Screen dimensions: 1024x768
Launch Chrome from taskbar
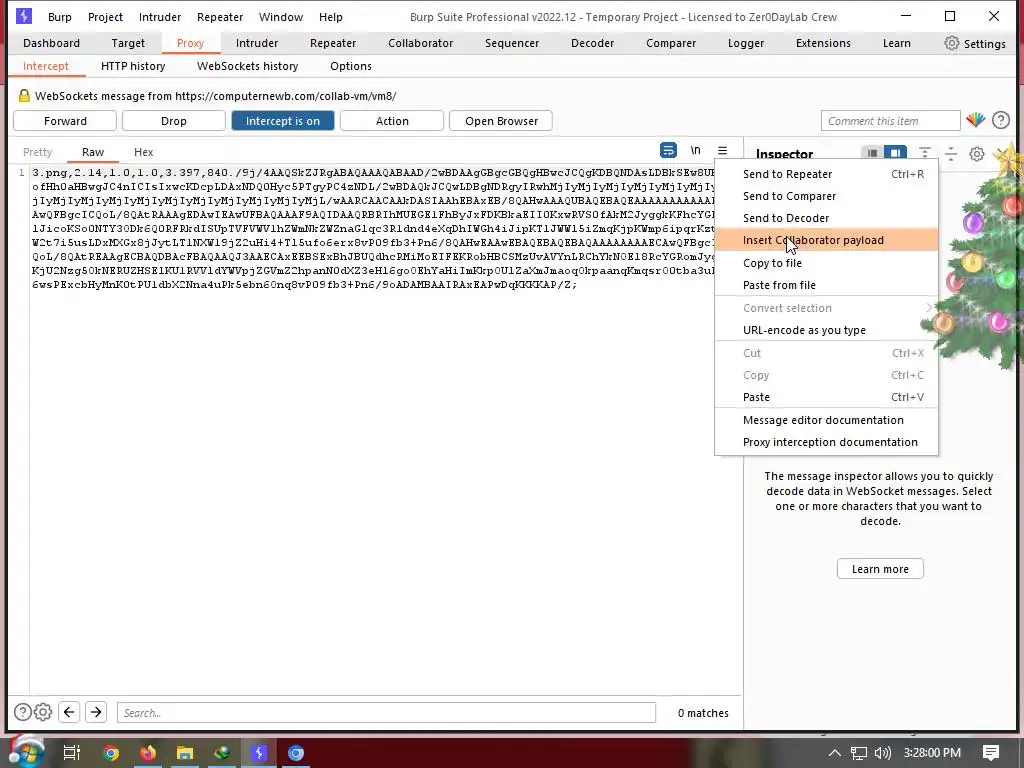111,753
